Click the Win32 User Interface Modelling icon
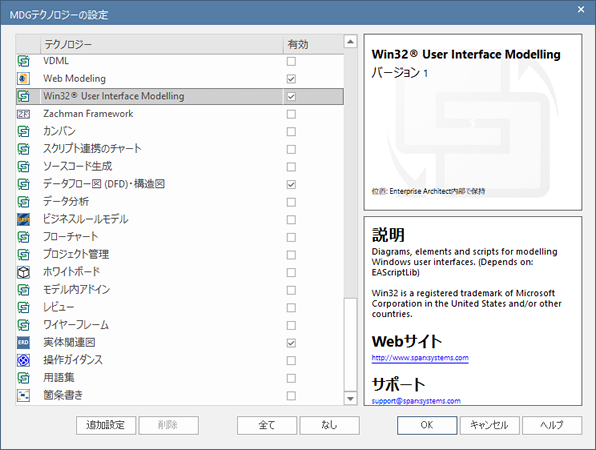Screen dimensions: 596x450 (24, 96)
